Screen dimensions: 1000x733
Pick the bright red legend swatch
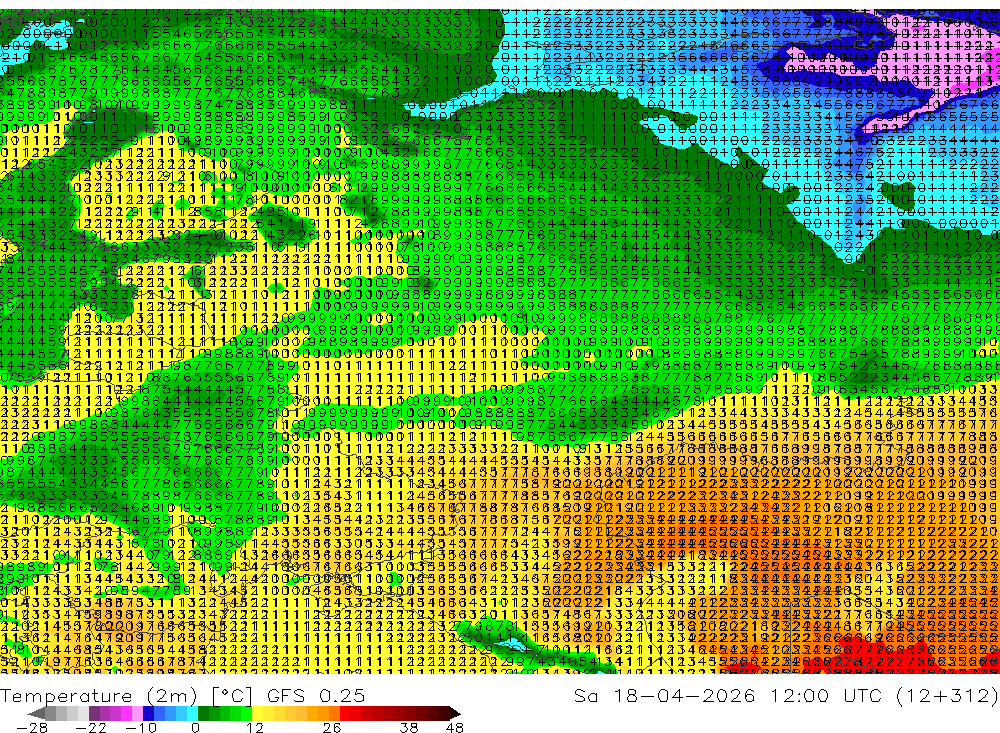pyautogui.click(x=345, y=713)
